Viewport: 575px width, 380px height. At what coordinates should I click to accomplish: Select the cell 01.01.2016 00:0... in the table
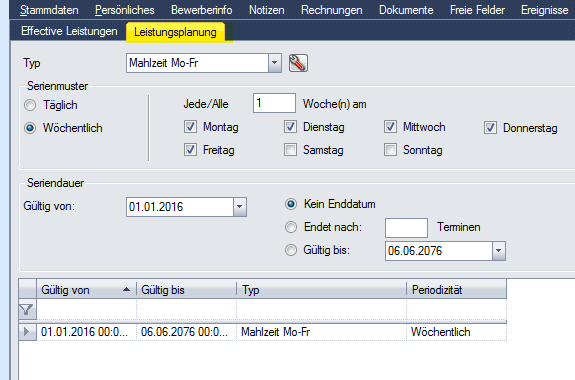coord(87,332)
